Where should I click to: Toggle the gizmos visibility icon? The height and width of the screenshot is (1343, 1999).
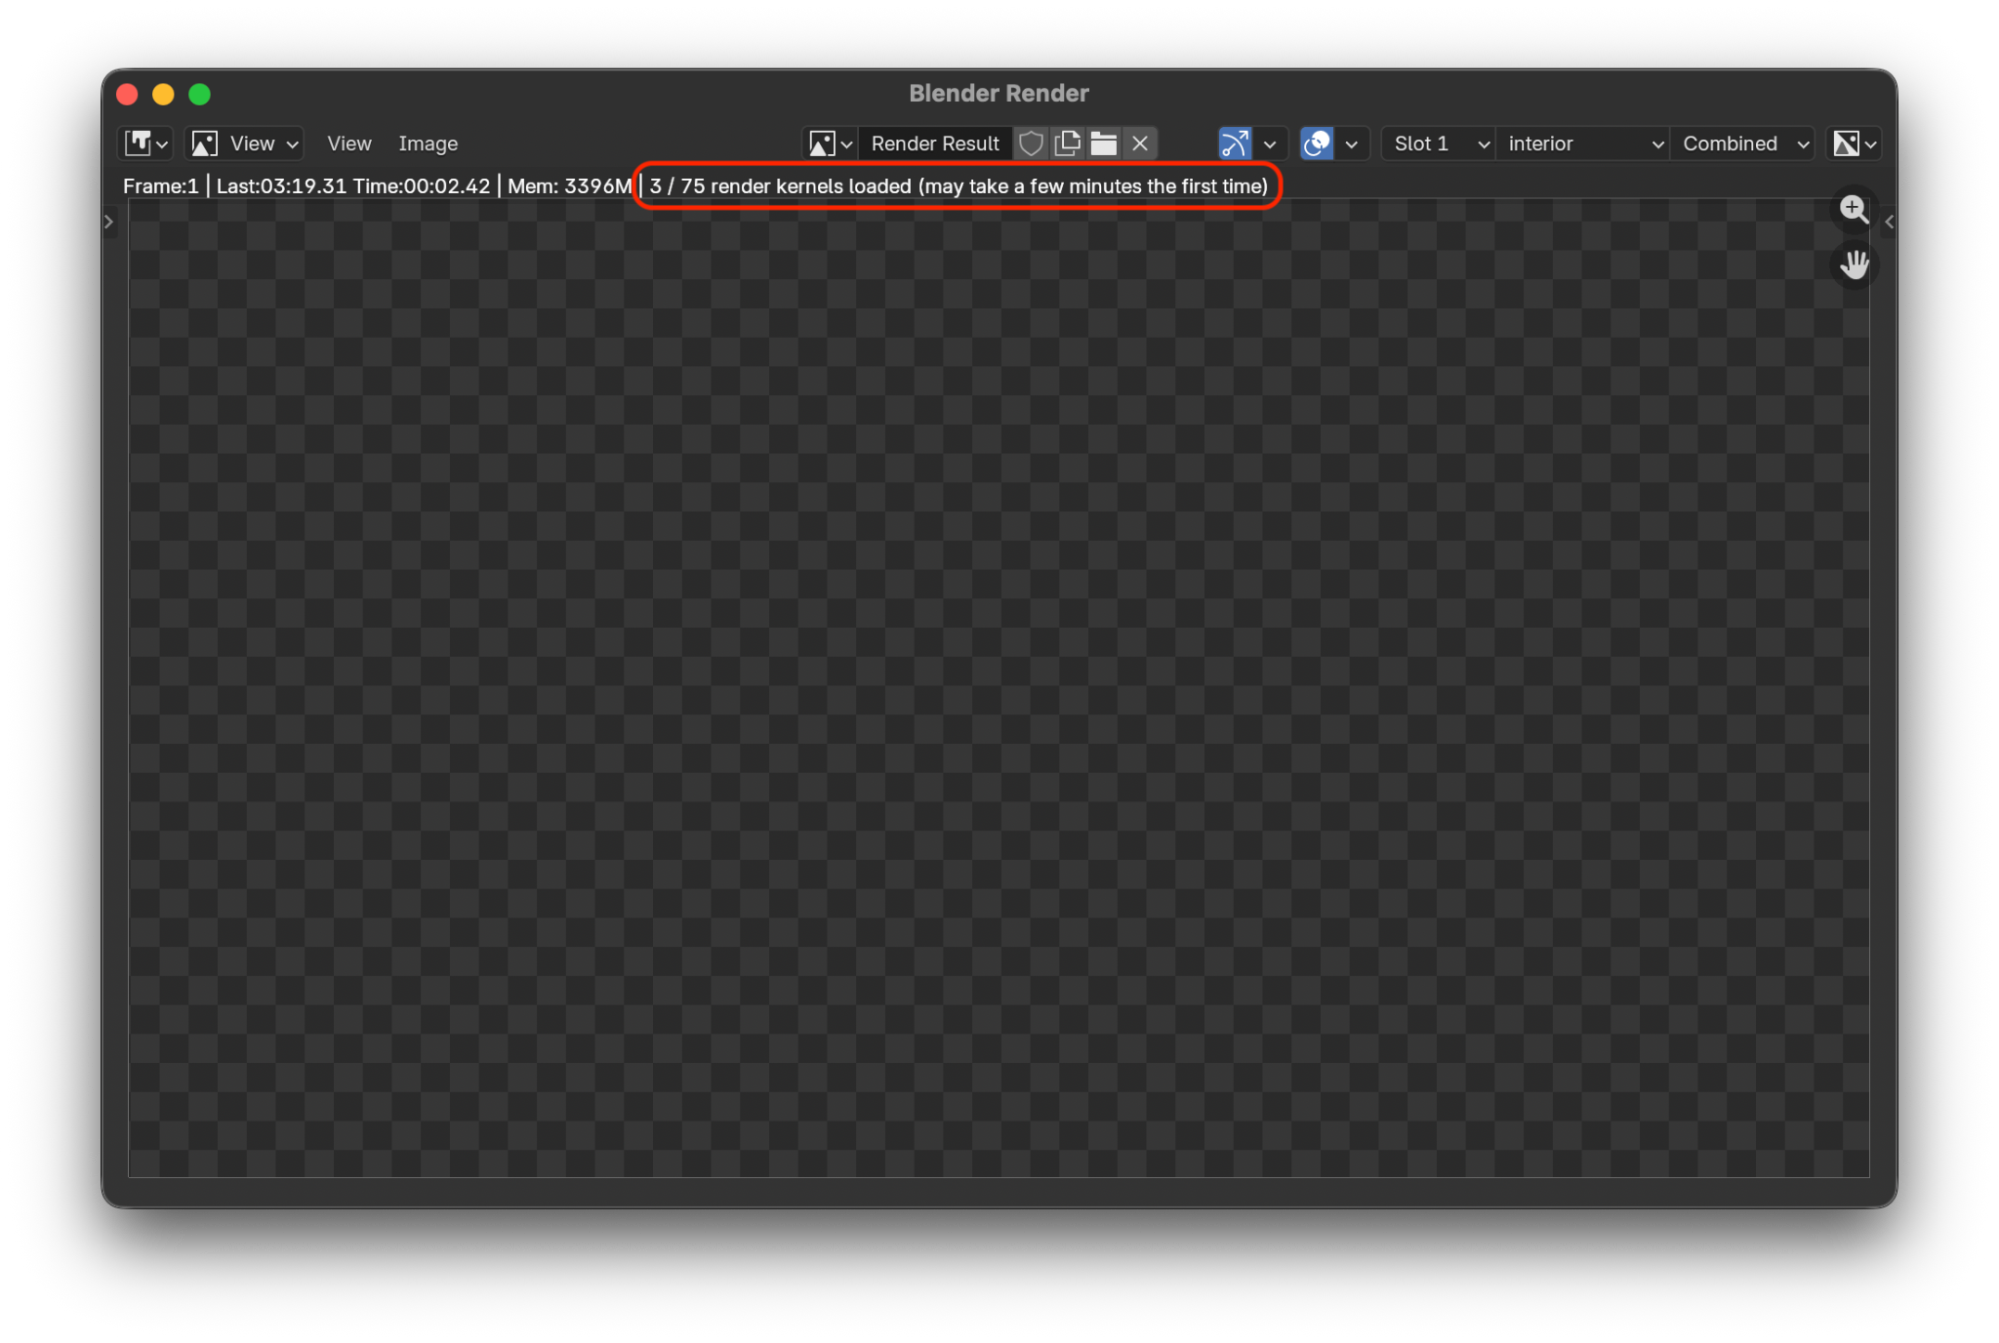pyautogui.click(x=1234, y=143)
